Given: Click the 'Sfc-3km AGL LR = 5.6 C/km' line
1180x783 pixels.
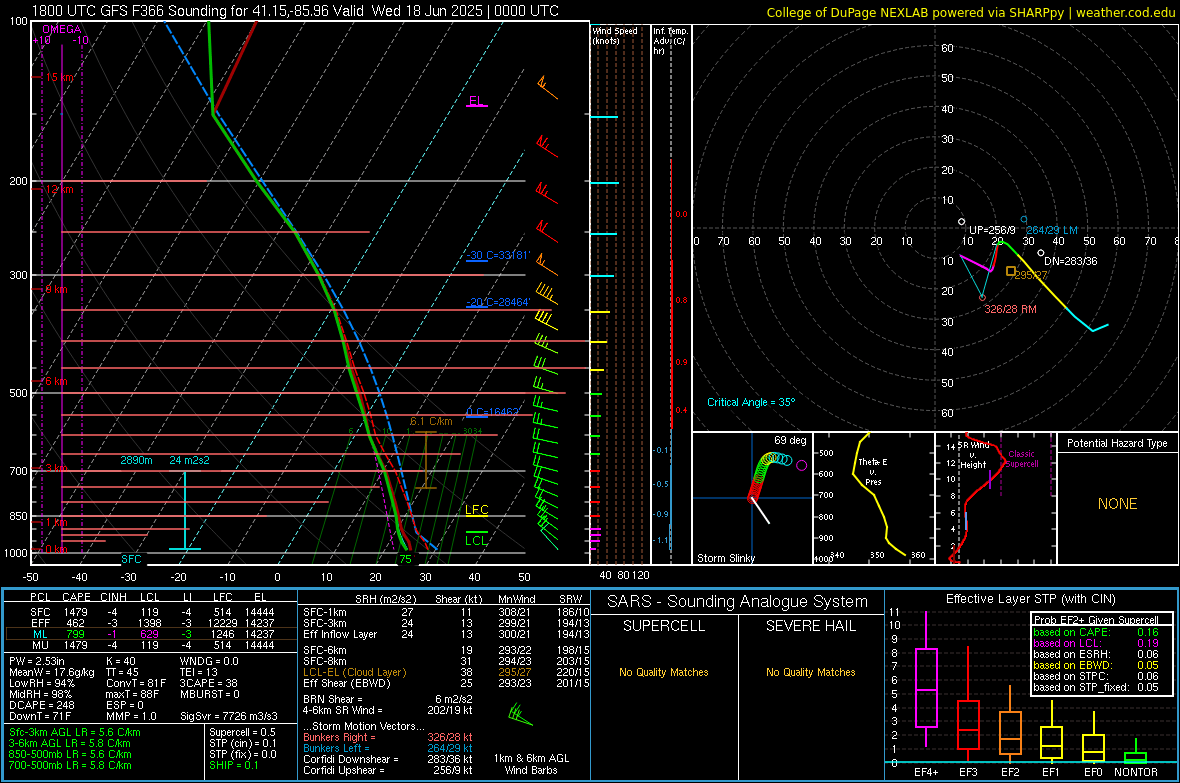Looking at the screenshot, I should coord(75,732).
